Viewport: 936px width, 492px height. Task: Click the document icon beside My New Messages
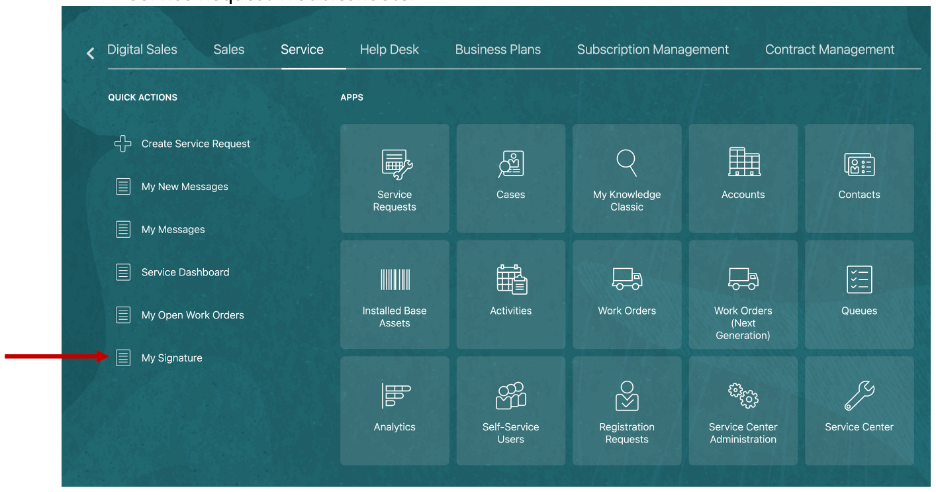point(123,186)
